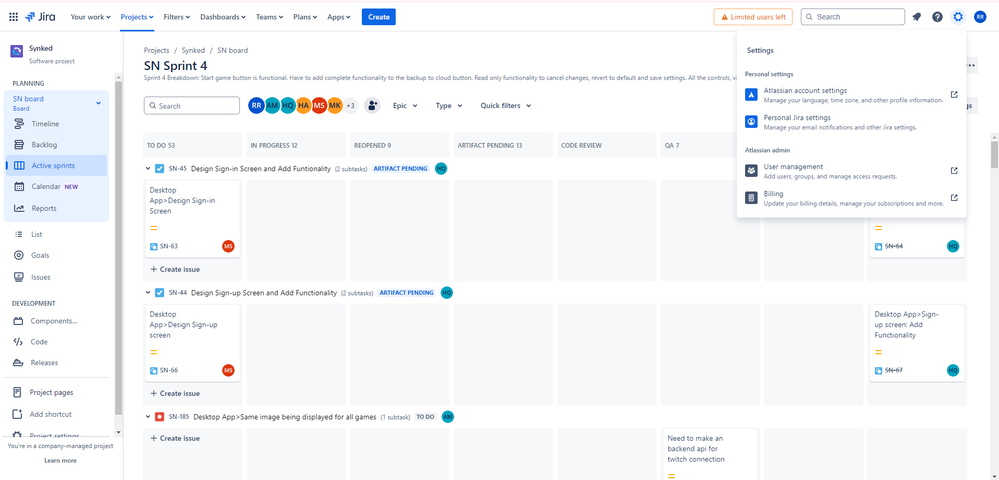
Task: Open the Teams menu
Action: pyautogui.click(x=270, y=17)
